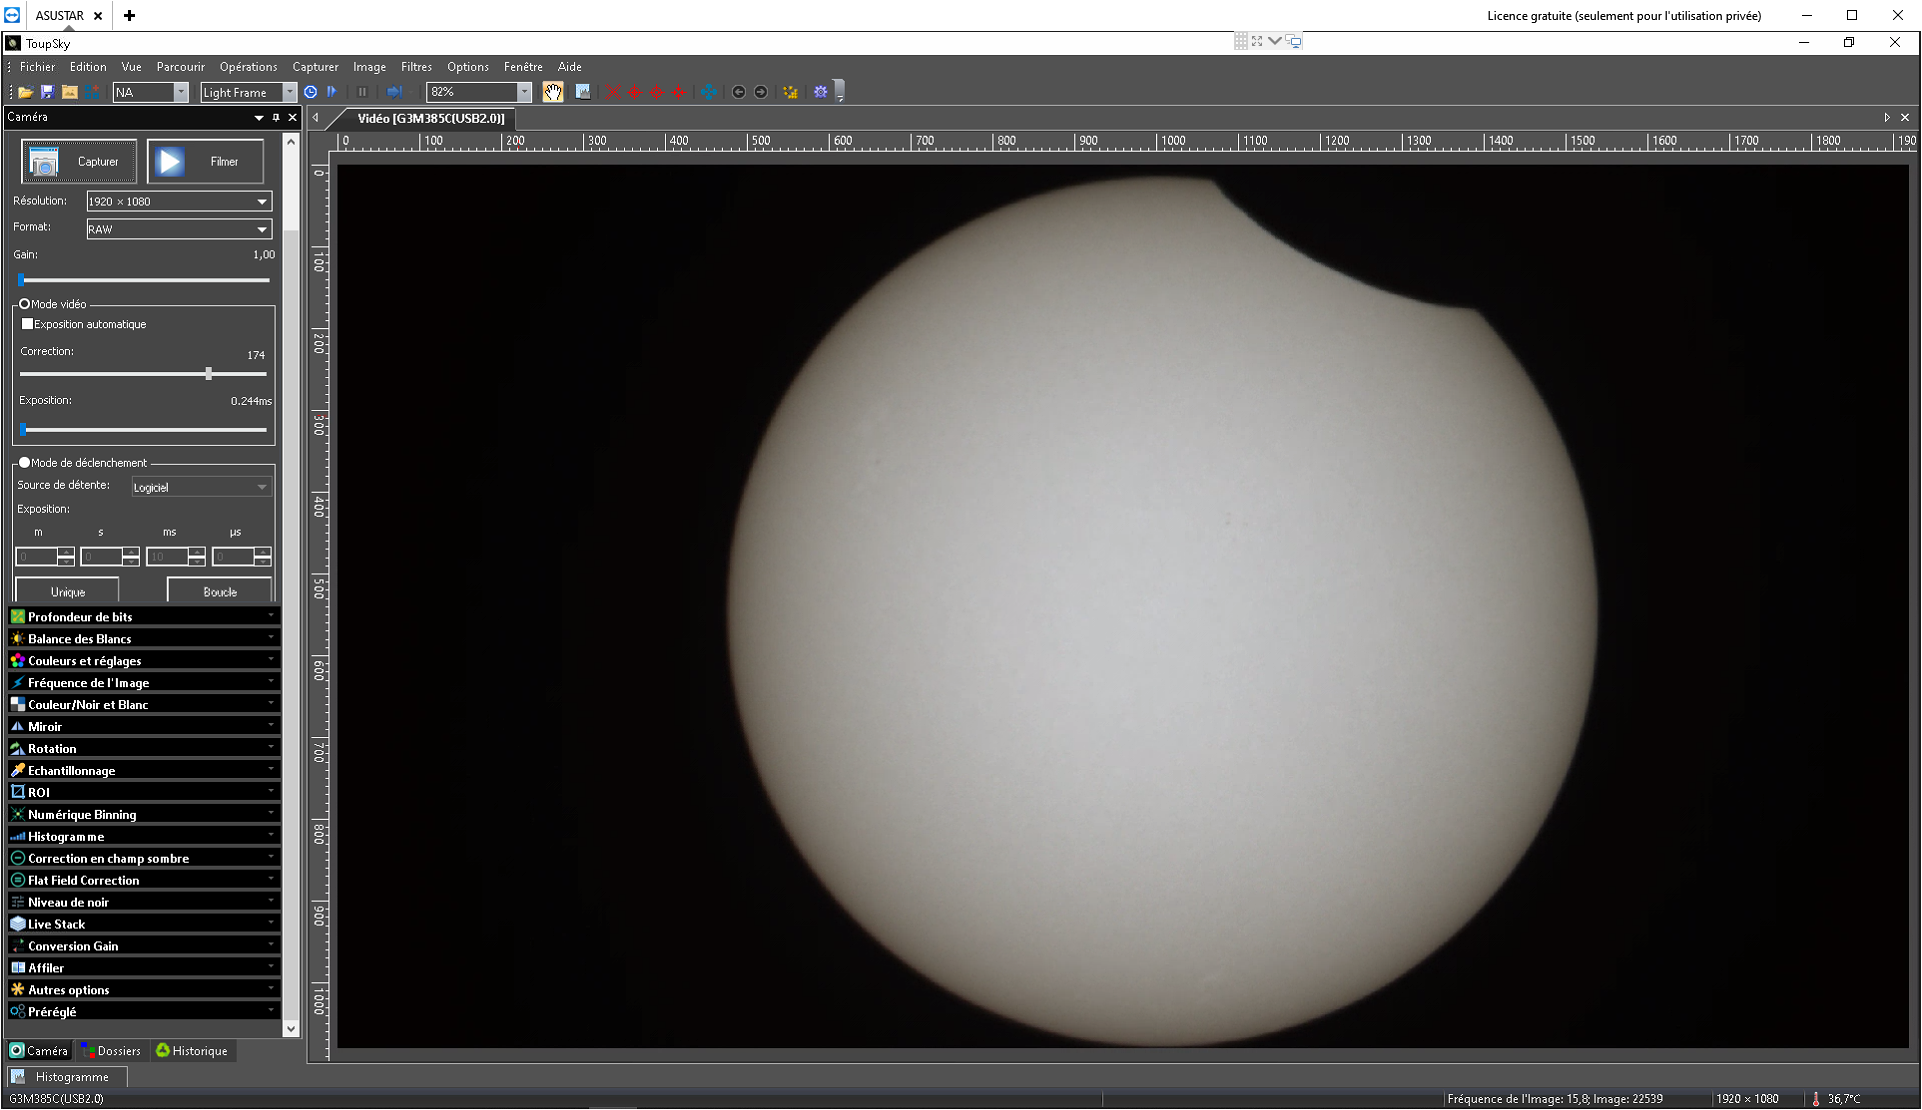Click the blue arrow record icon
Screen dimensions: 1922x1110
pyautogui.click(x=394, y=92)
